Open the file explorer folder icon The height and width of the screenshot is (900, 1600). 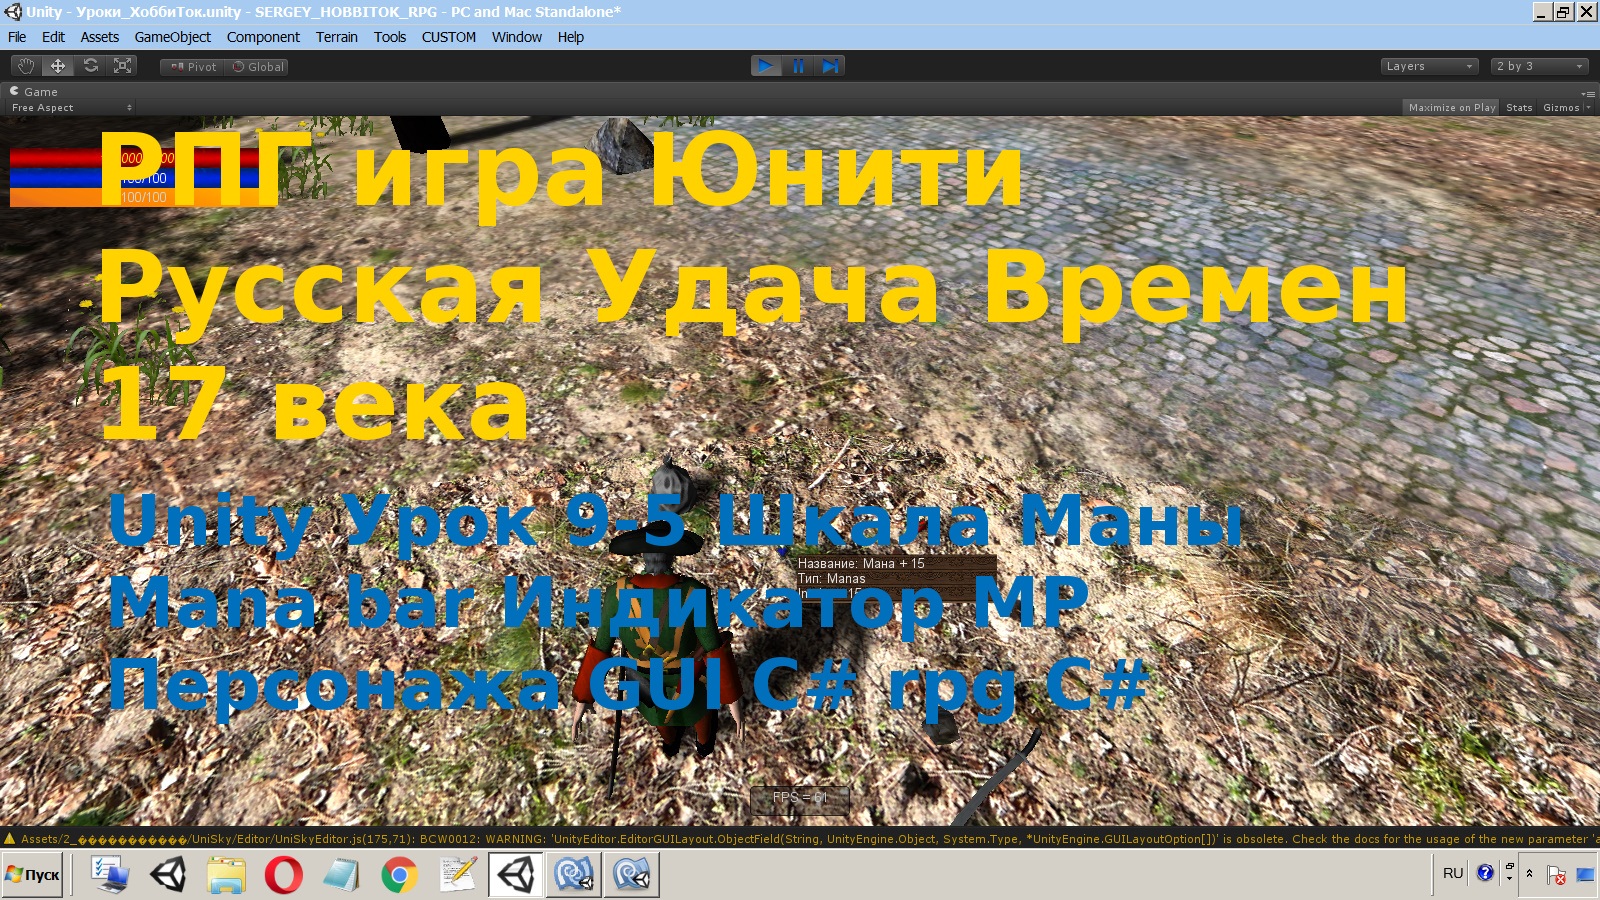pyautogui.click(x=226, y=875)
